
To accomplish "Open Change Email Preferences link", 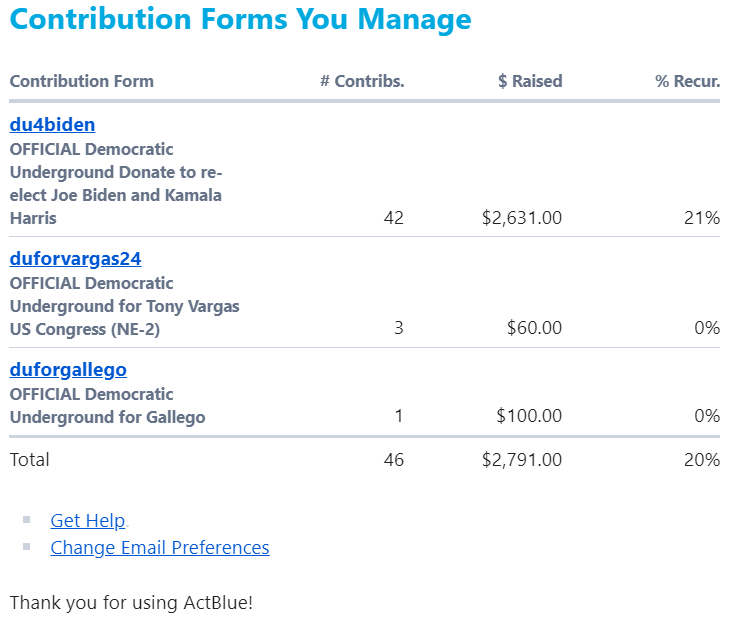I will tap(160, 548).
